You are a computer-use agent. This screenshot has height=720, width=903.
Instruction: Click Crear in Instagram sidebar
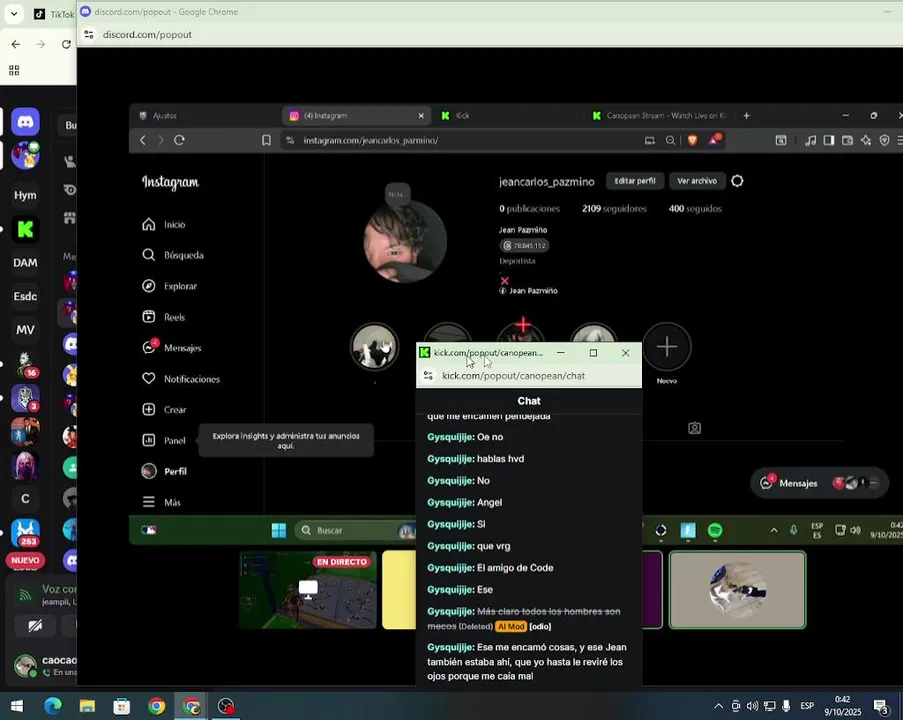164,410
